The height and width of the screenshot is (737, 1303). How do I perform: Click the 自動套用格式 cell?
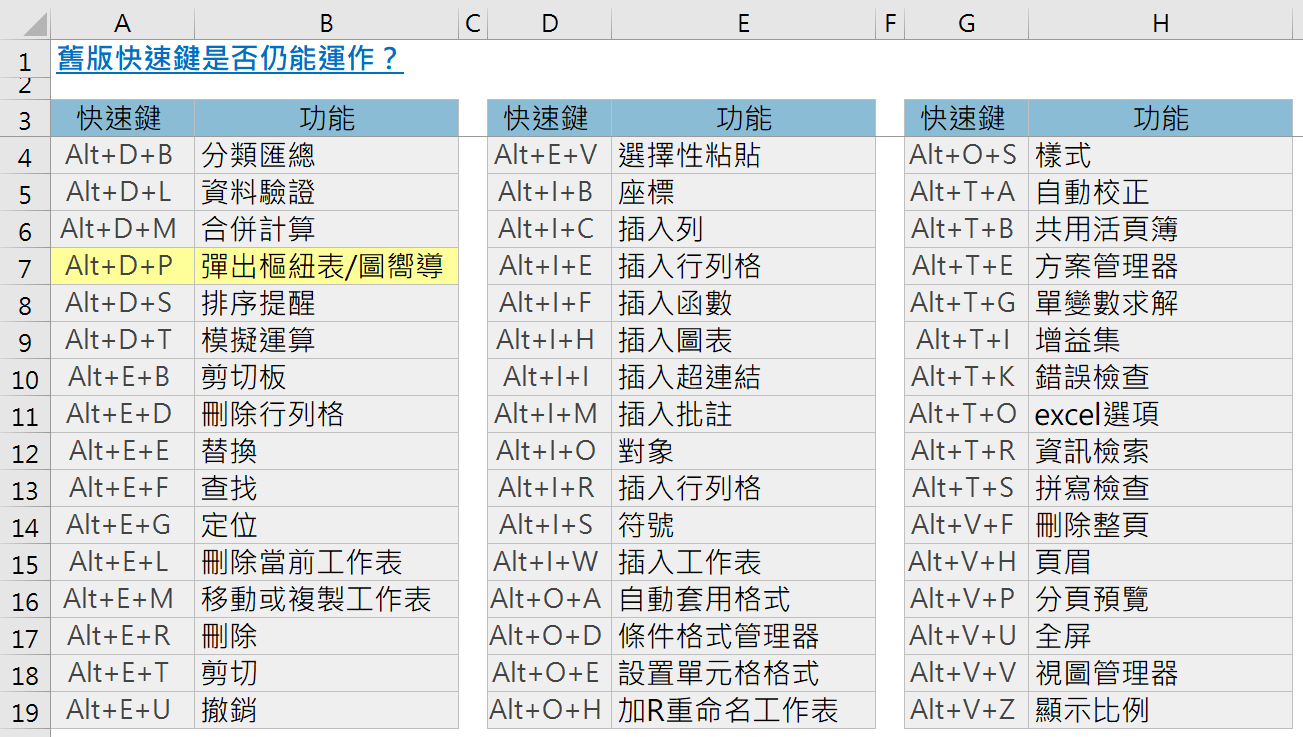[743, 599]
